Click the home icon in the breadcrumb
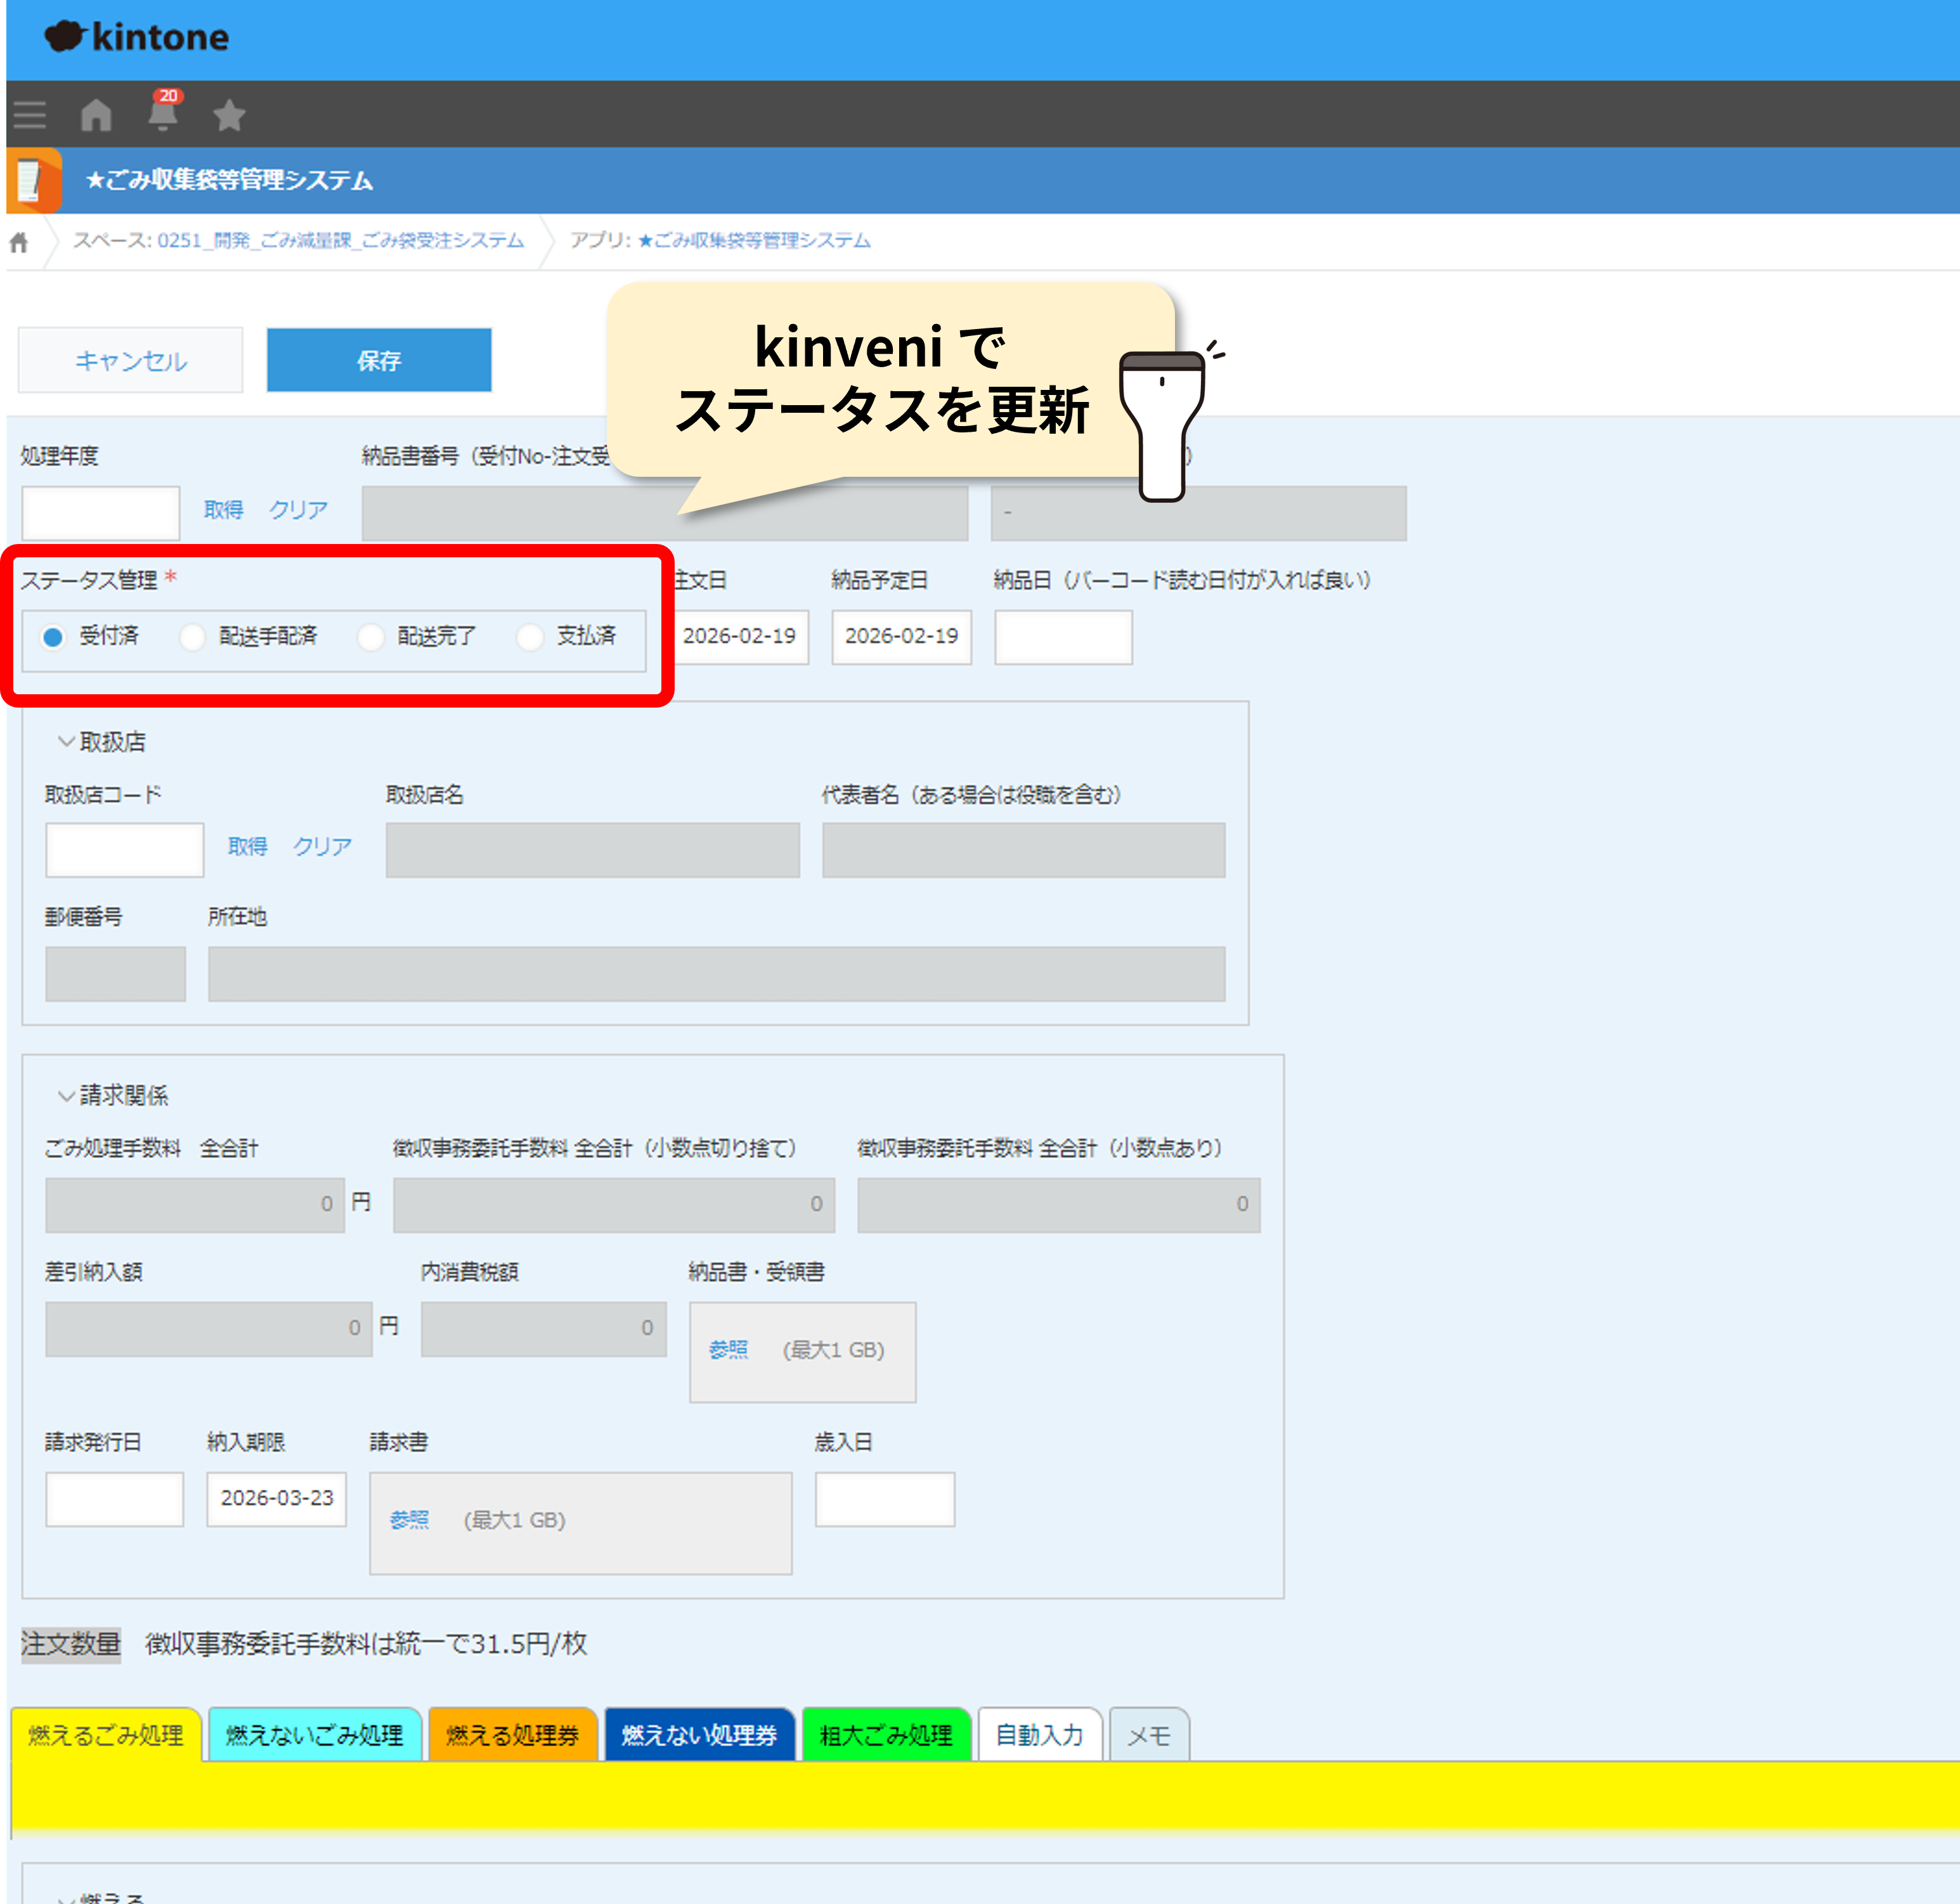 click(19, 241)
